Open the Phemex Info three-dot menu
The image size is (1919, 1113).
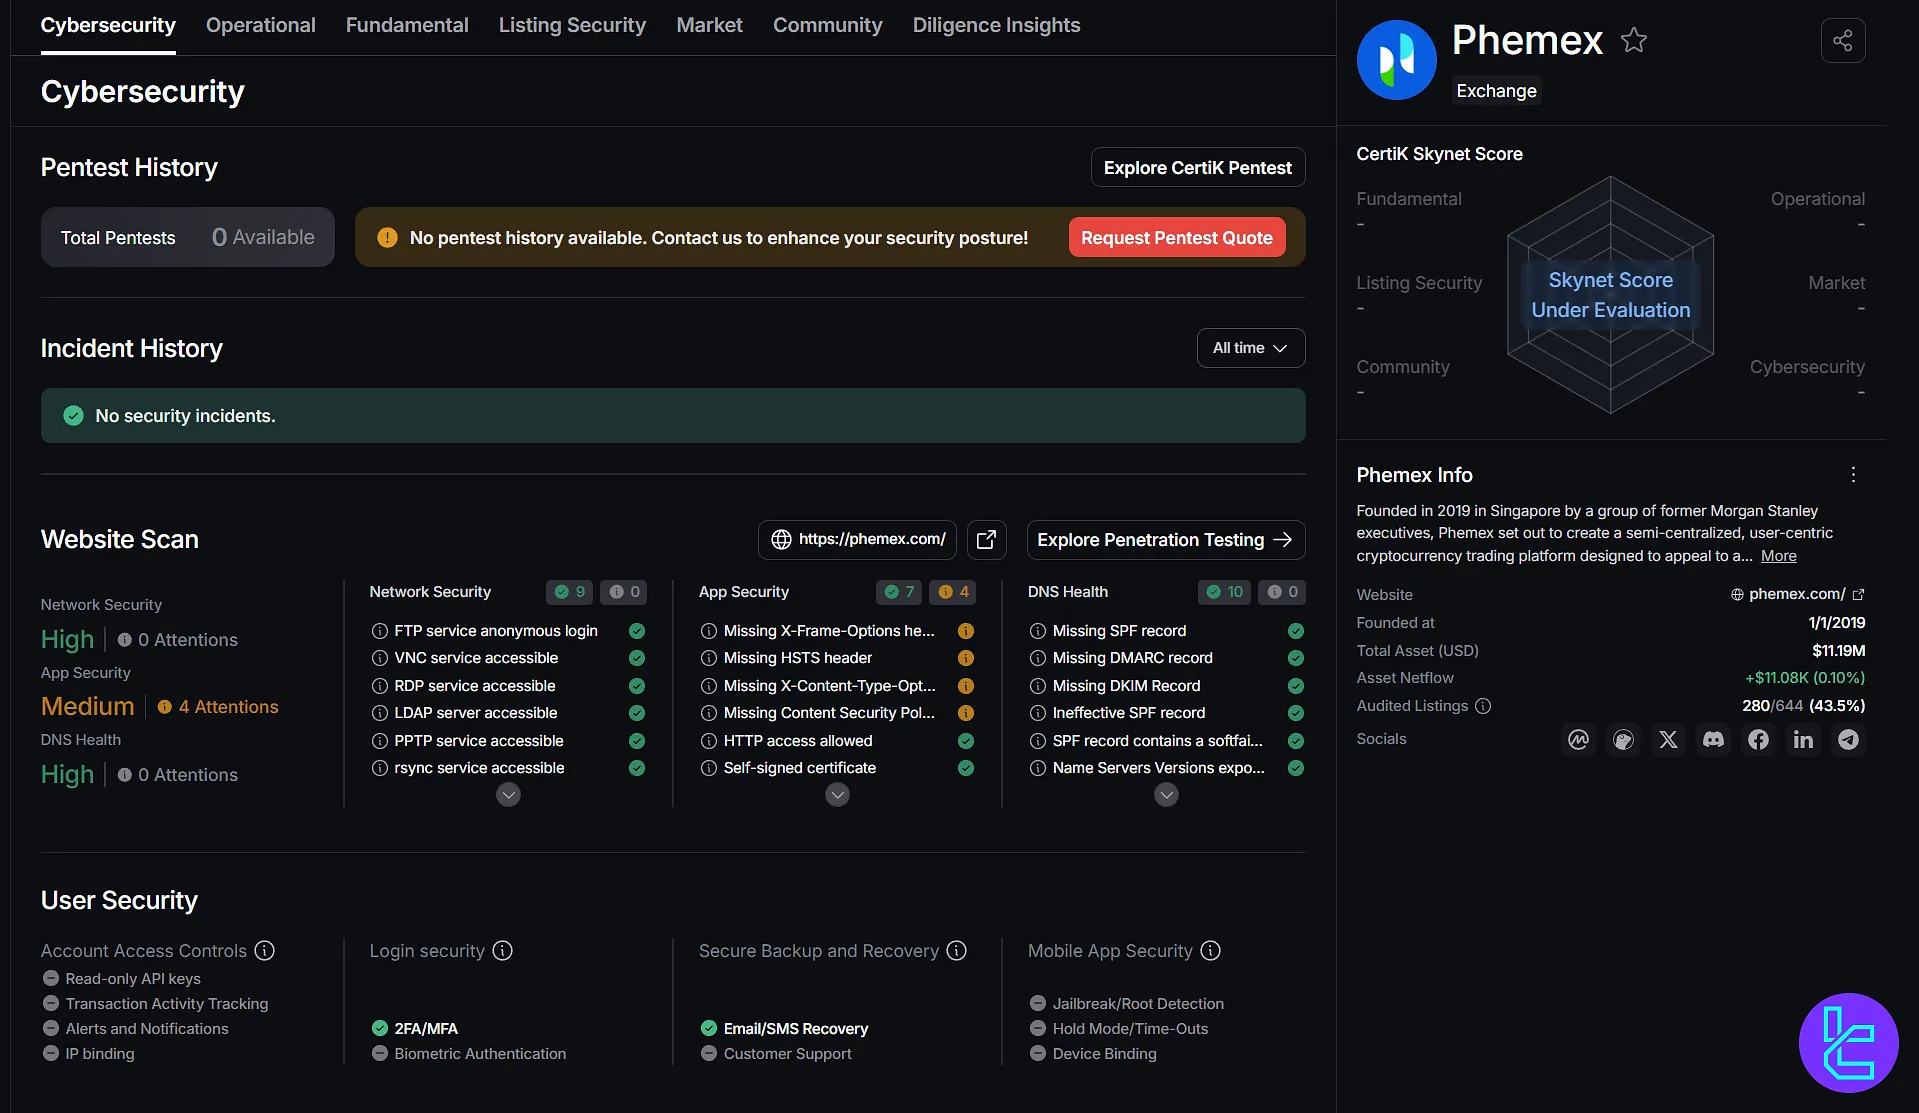click(1853, 475)
